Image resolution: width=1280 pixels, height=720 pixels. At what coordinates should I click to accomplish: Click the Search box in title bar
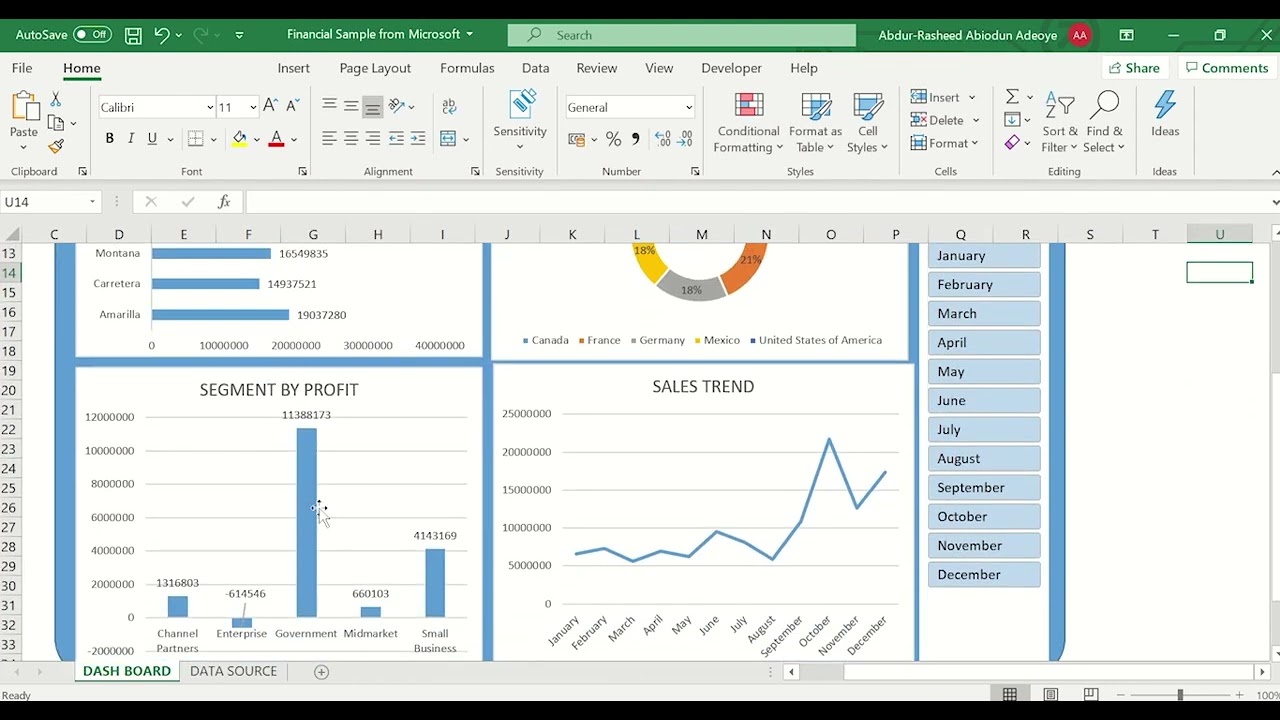click(682, 35)
